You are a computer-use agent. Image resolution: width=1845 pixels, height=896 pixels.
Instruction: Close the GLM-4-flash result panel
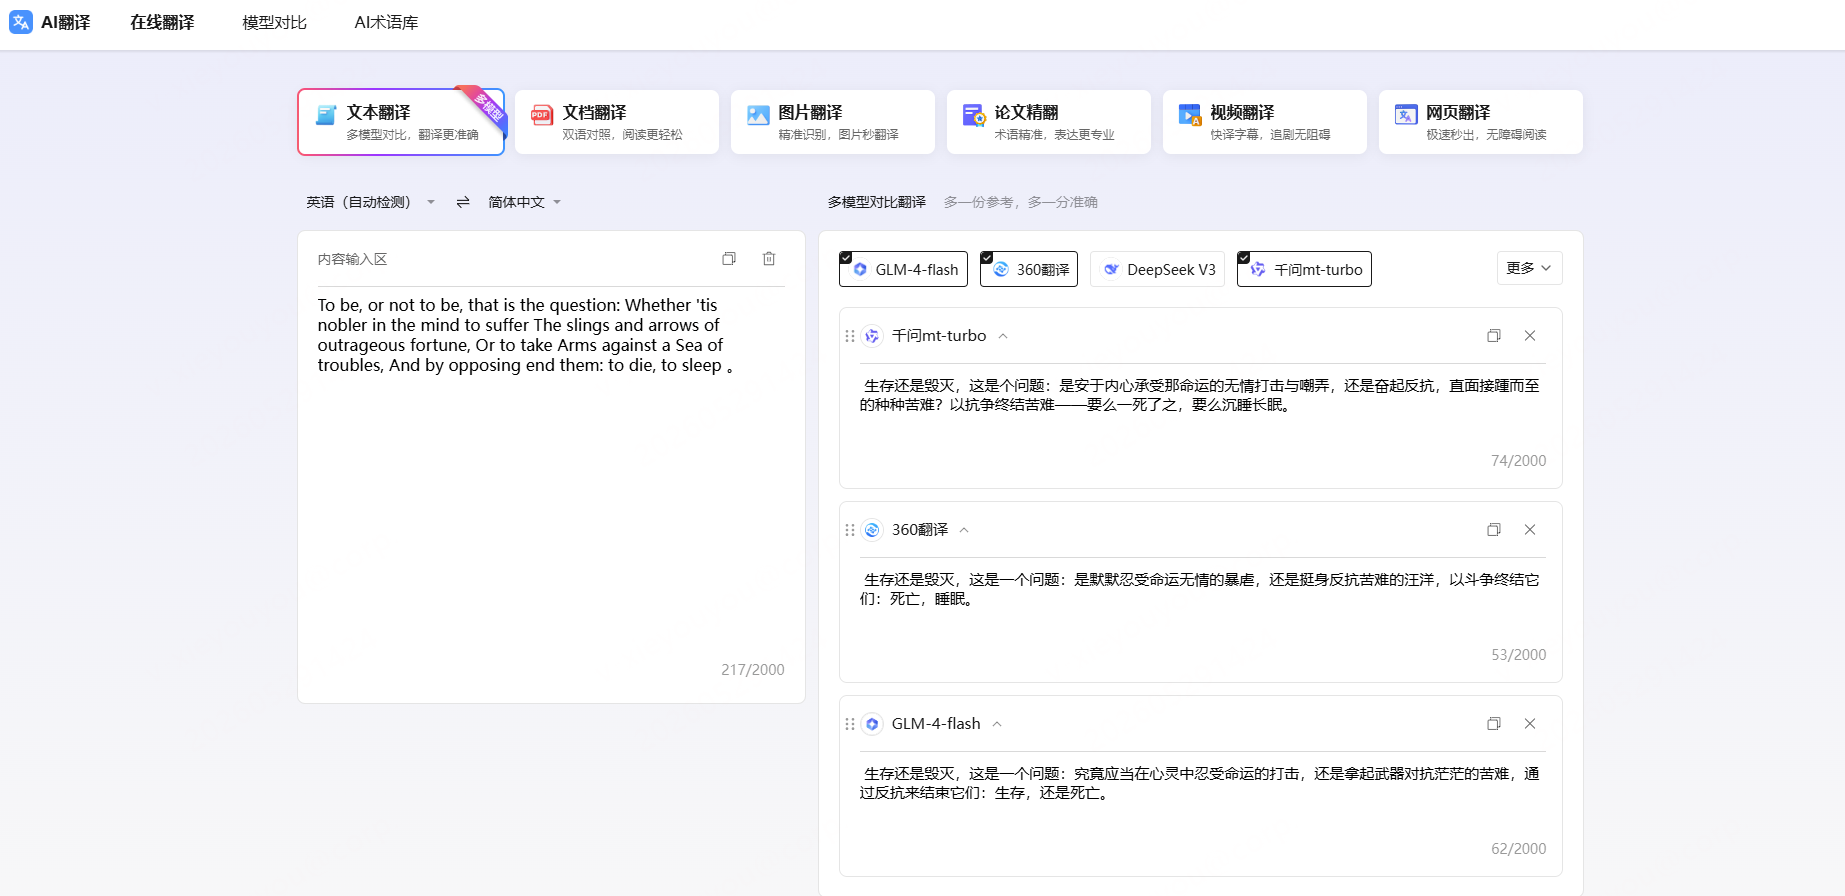1530,724
